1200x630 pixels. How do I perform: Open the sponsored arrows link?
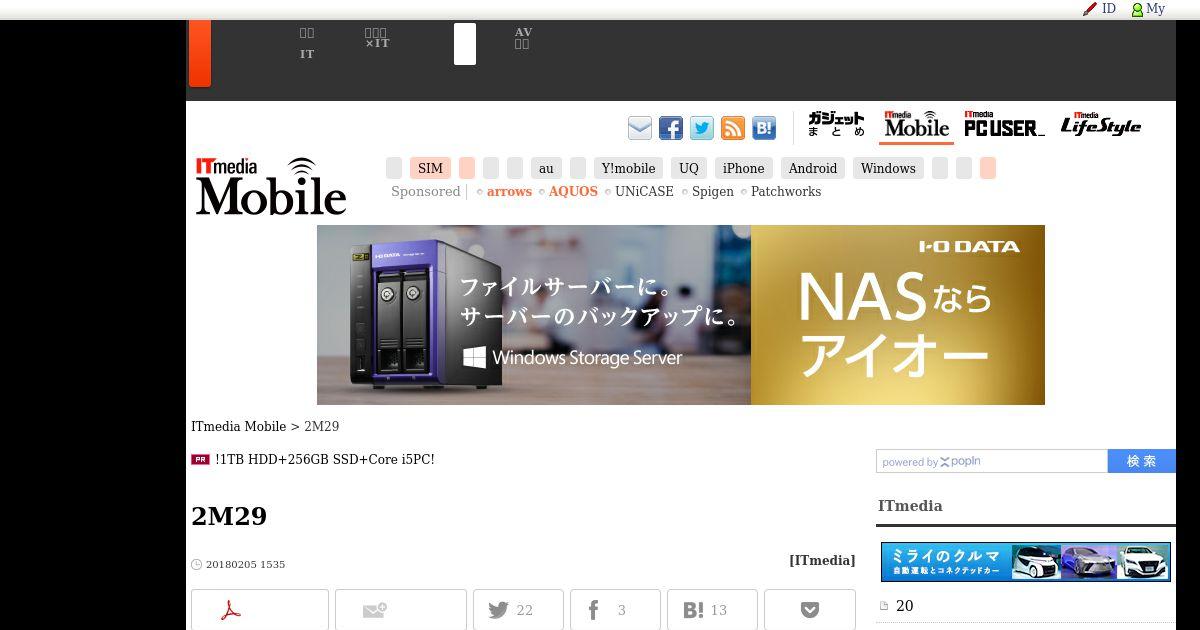click(x=509, y=192)
